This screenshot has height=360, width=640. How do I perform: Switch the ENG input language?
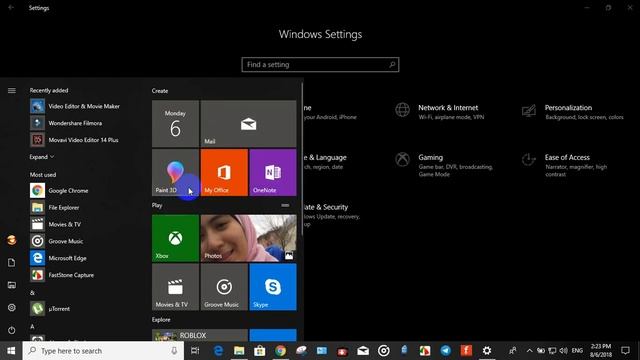(x=577, y=351)
